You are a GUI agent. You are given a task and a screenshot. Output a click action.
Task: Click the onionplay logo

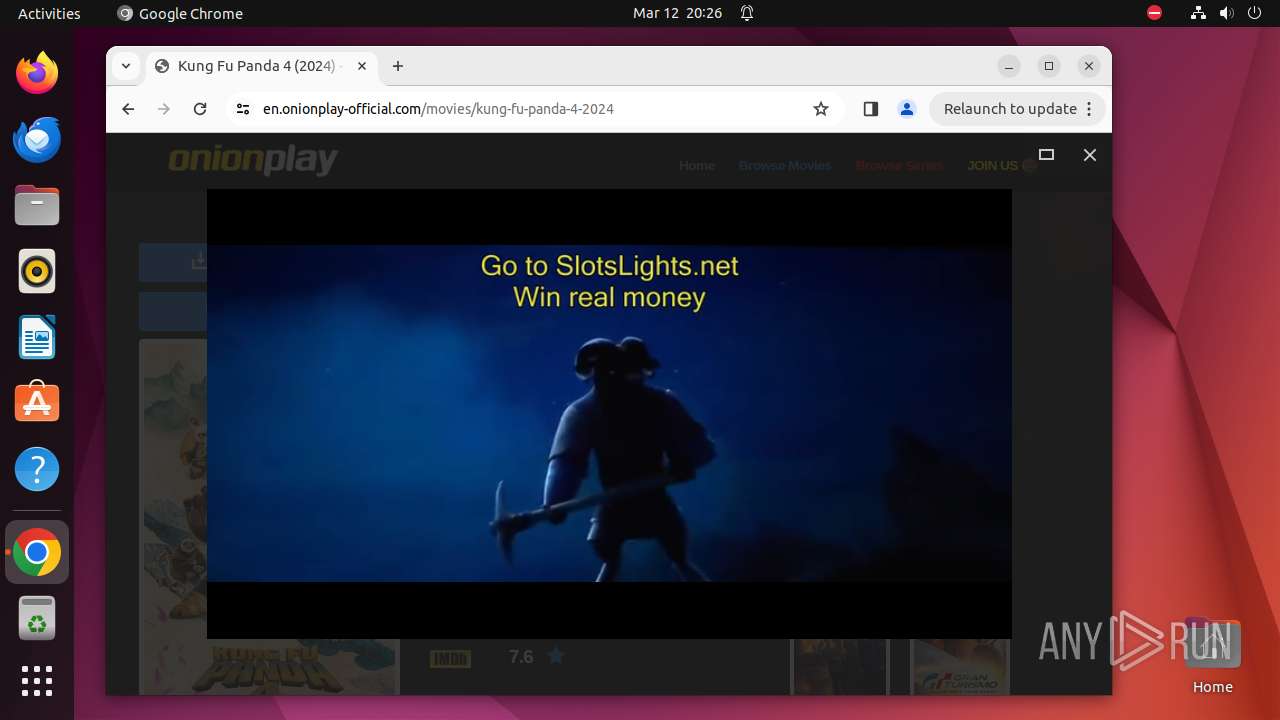pos(253,160)
